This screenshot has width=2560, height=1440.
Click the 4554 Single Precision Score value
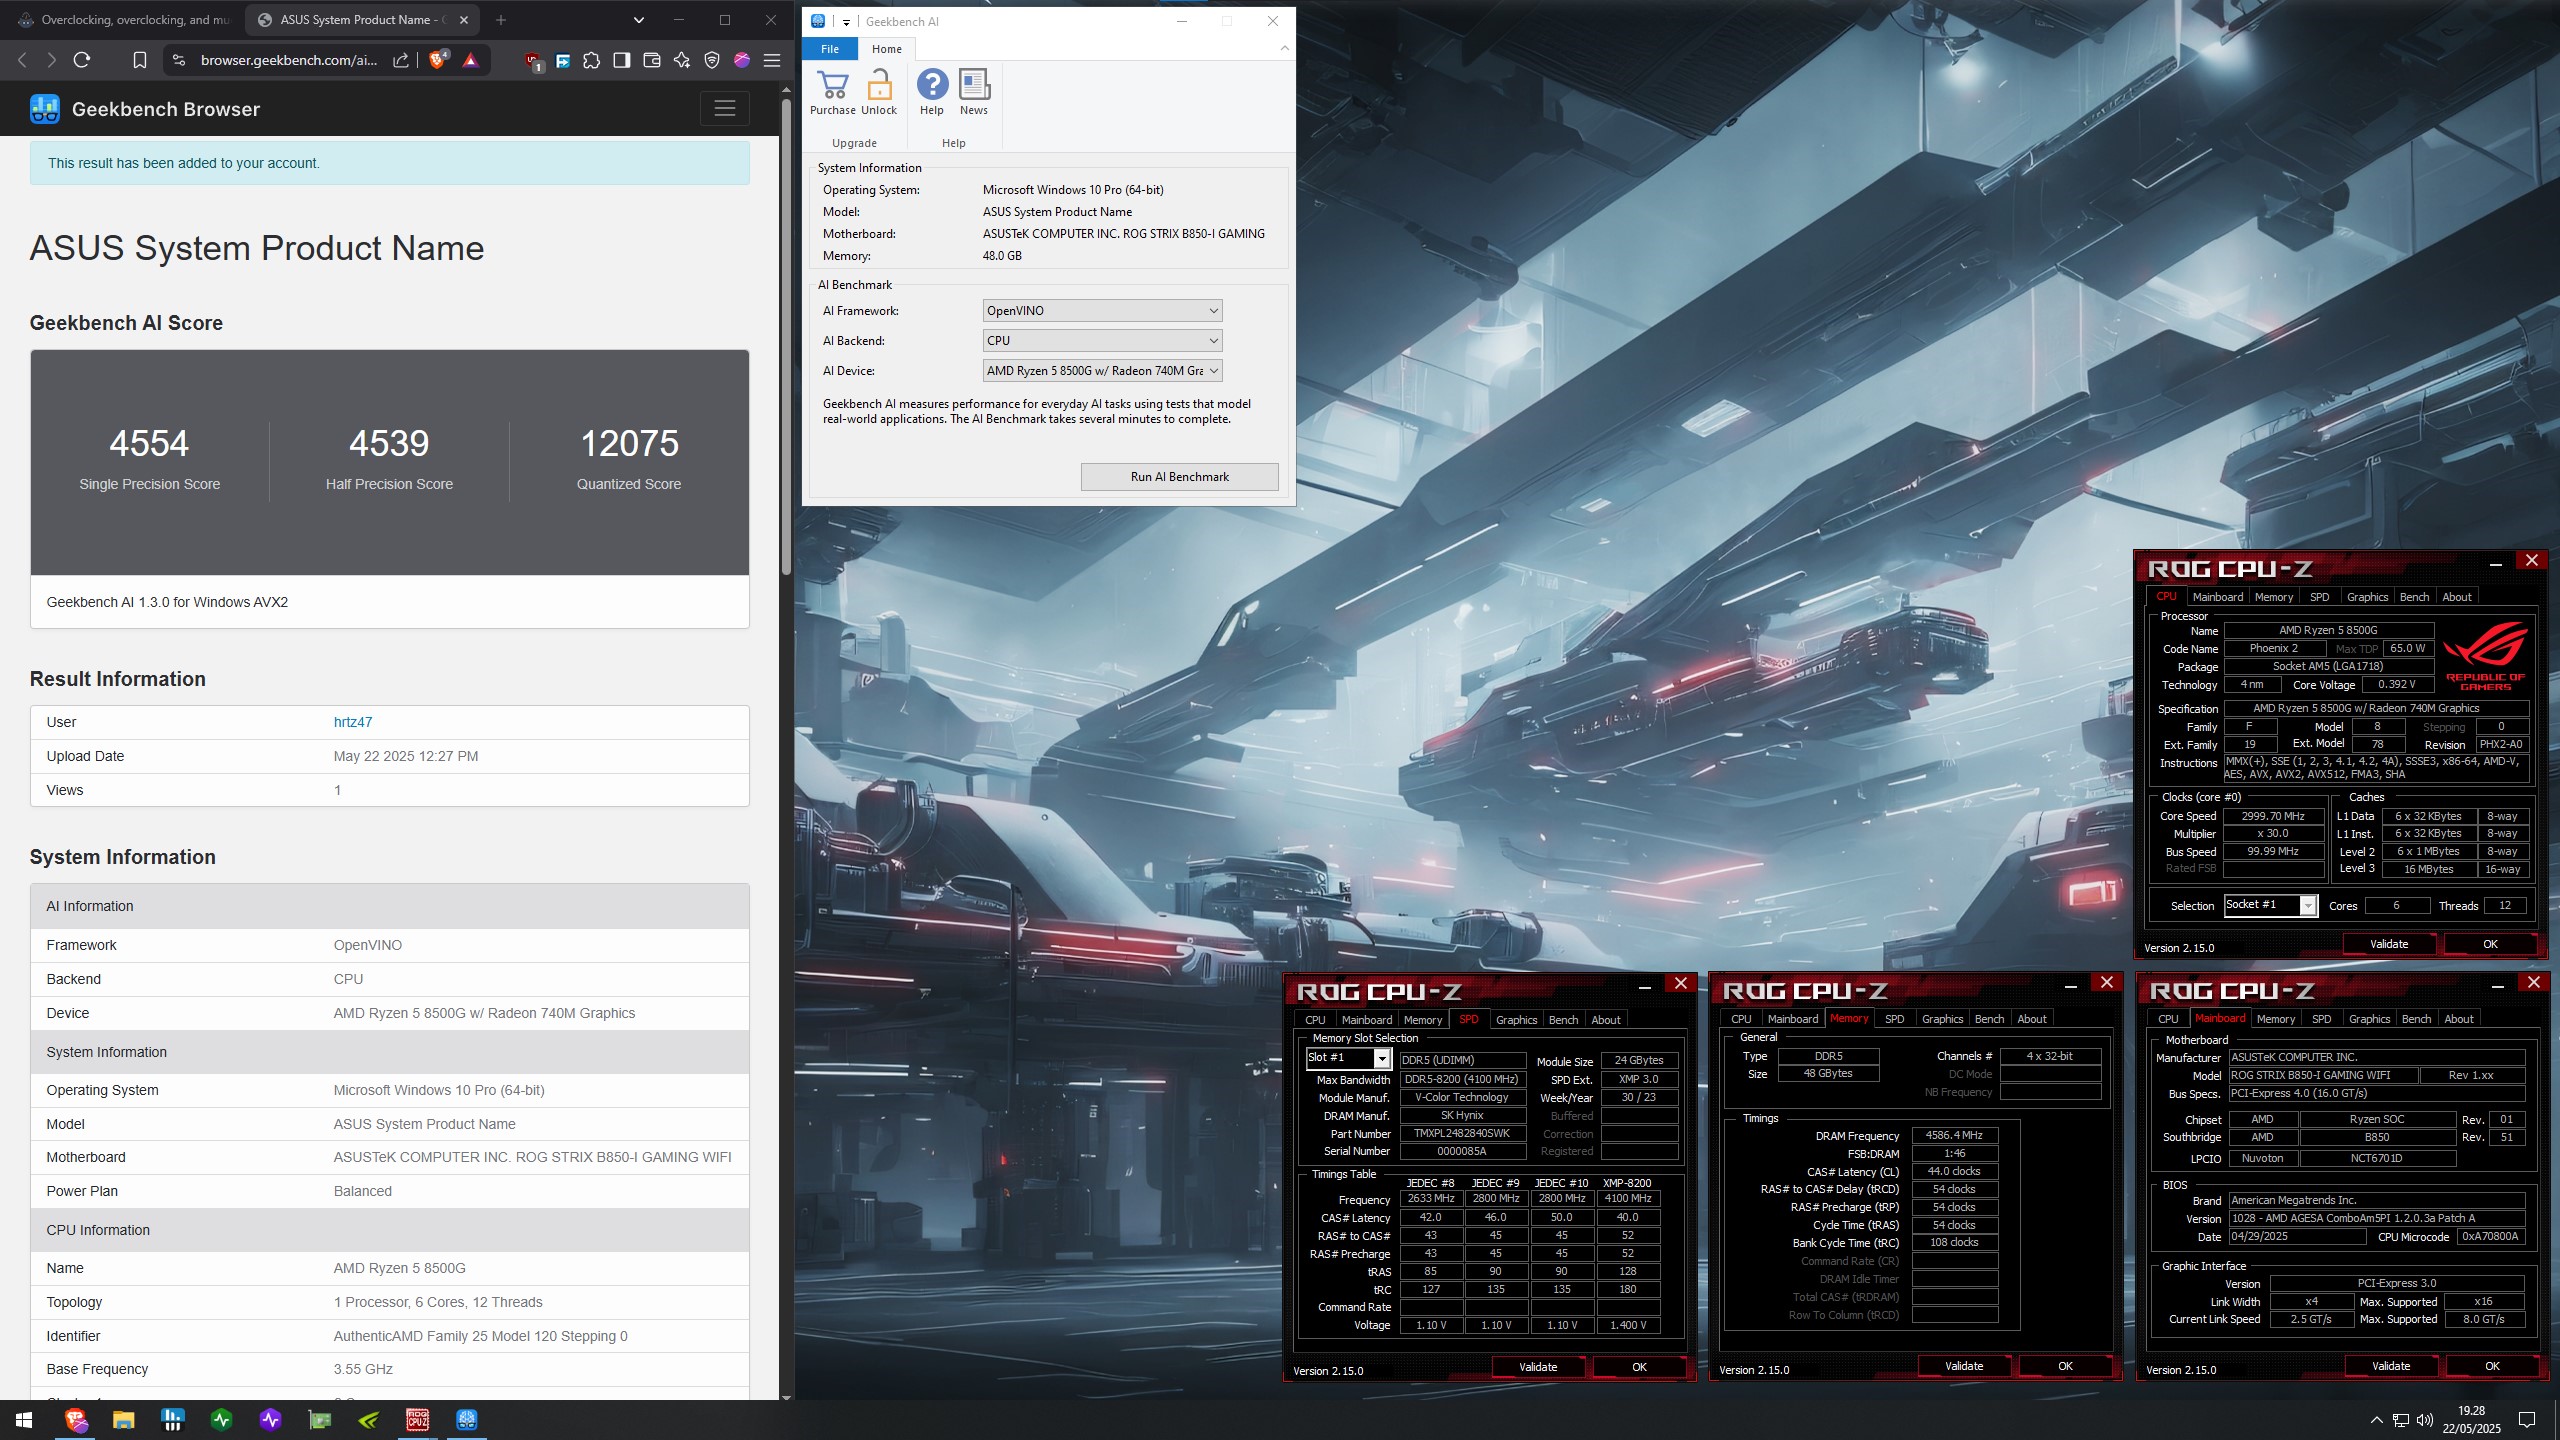(x=149, y=443)
